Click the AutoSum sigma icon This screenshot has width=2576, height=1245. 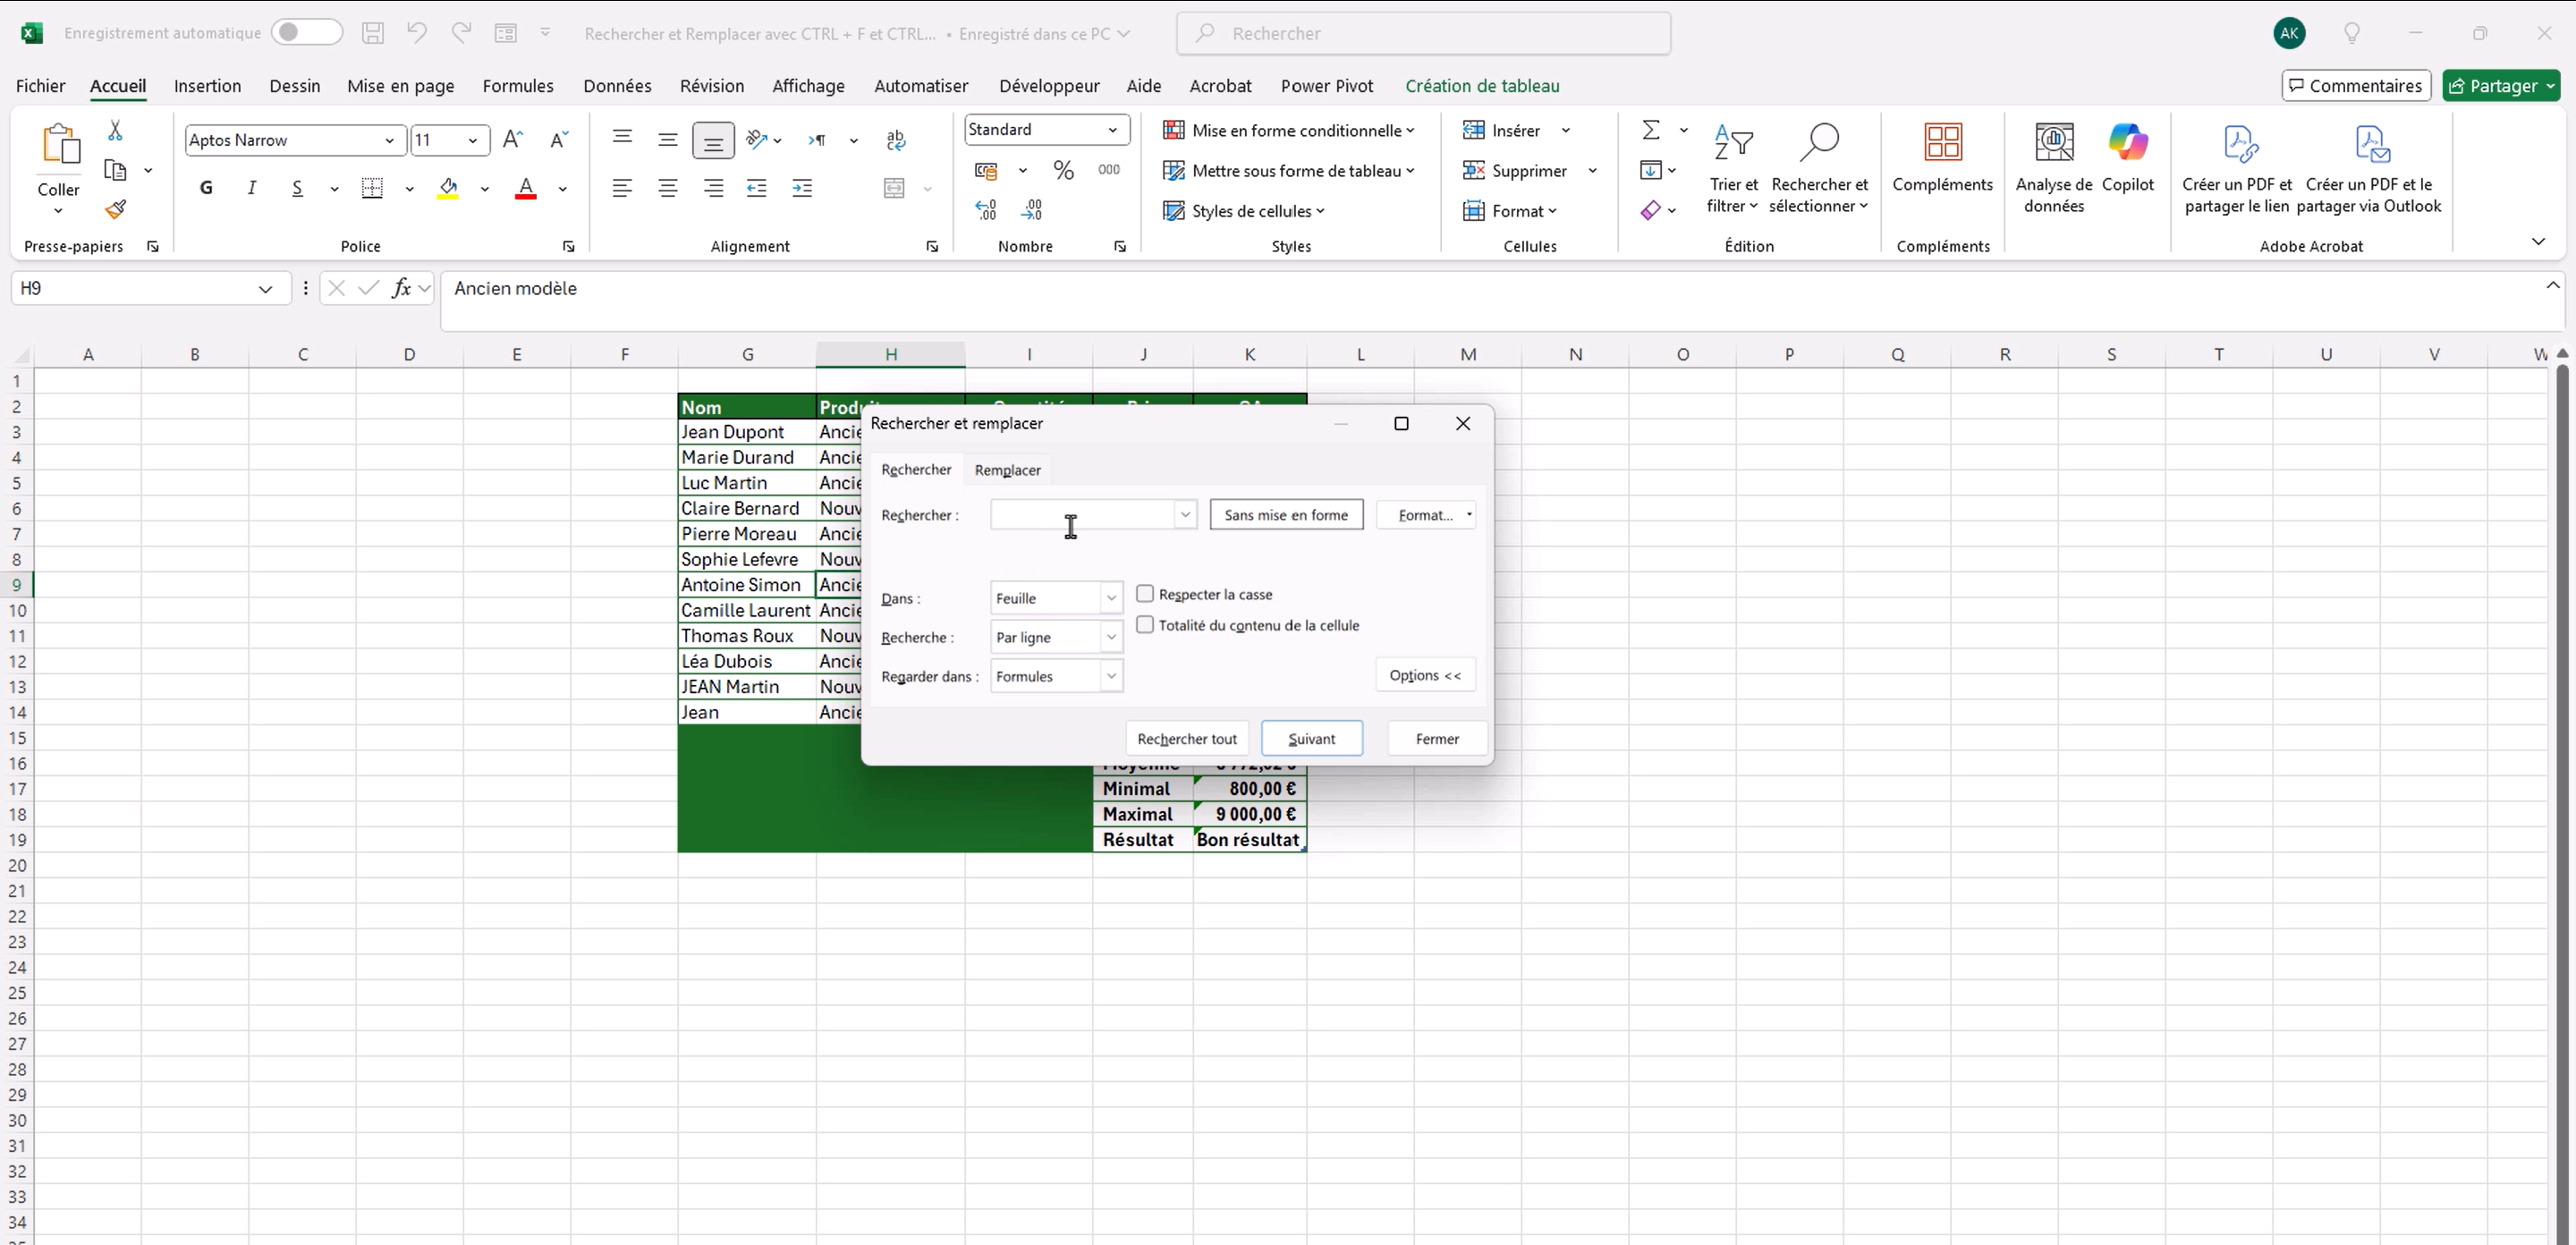tap(1651, 130)
